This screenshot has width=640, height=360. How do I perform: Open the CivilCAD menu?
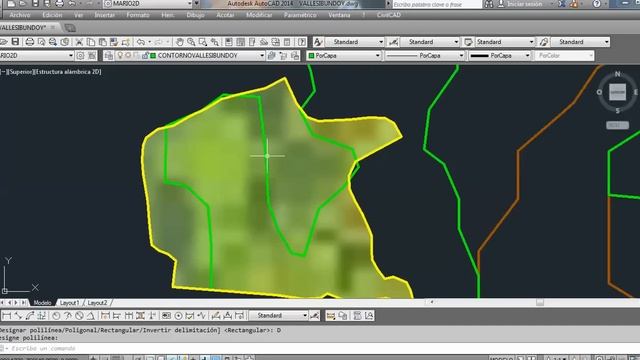389,15
